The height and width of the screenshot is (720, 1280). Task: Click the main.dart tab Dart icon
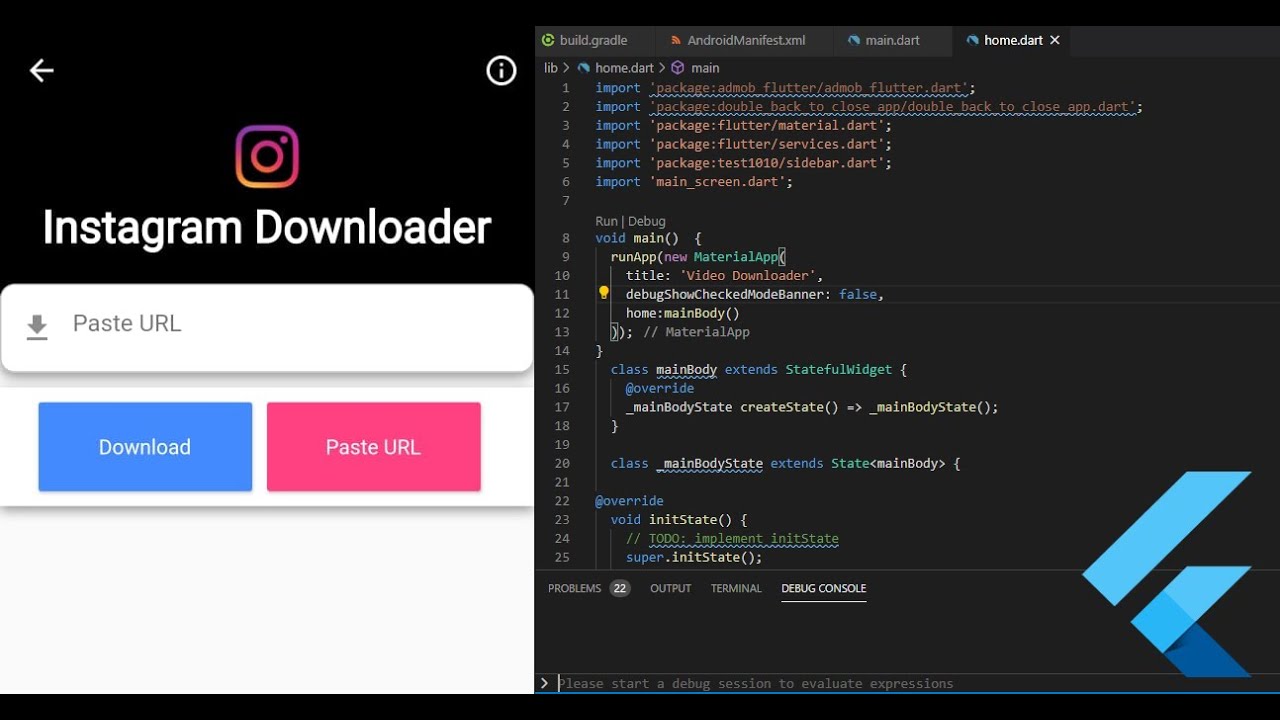(x=854, y=40)
